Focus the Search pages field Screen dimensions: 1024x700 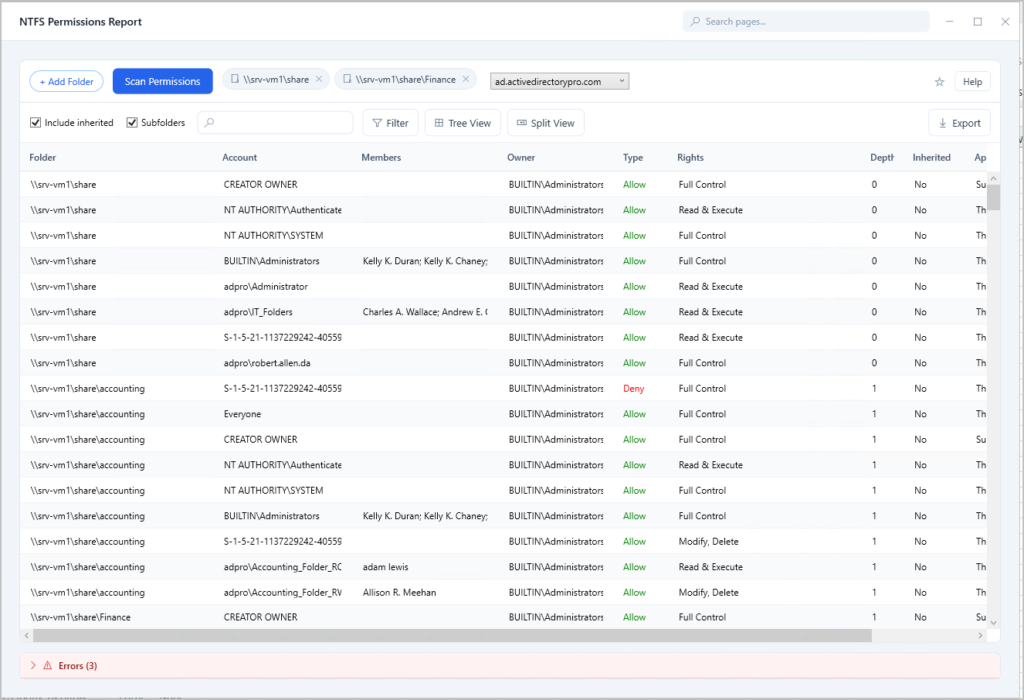(807, 22)
